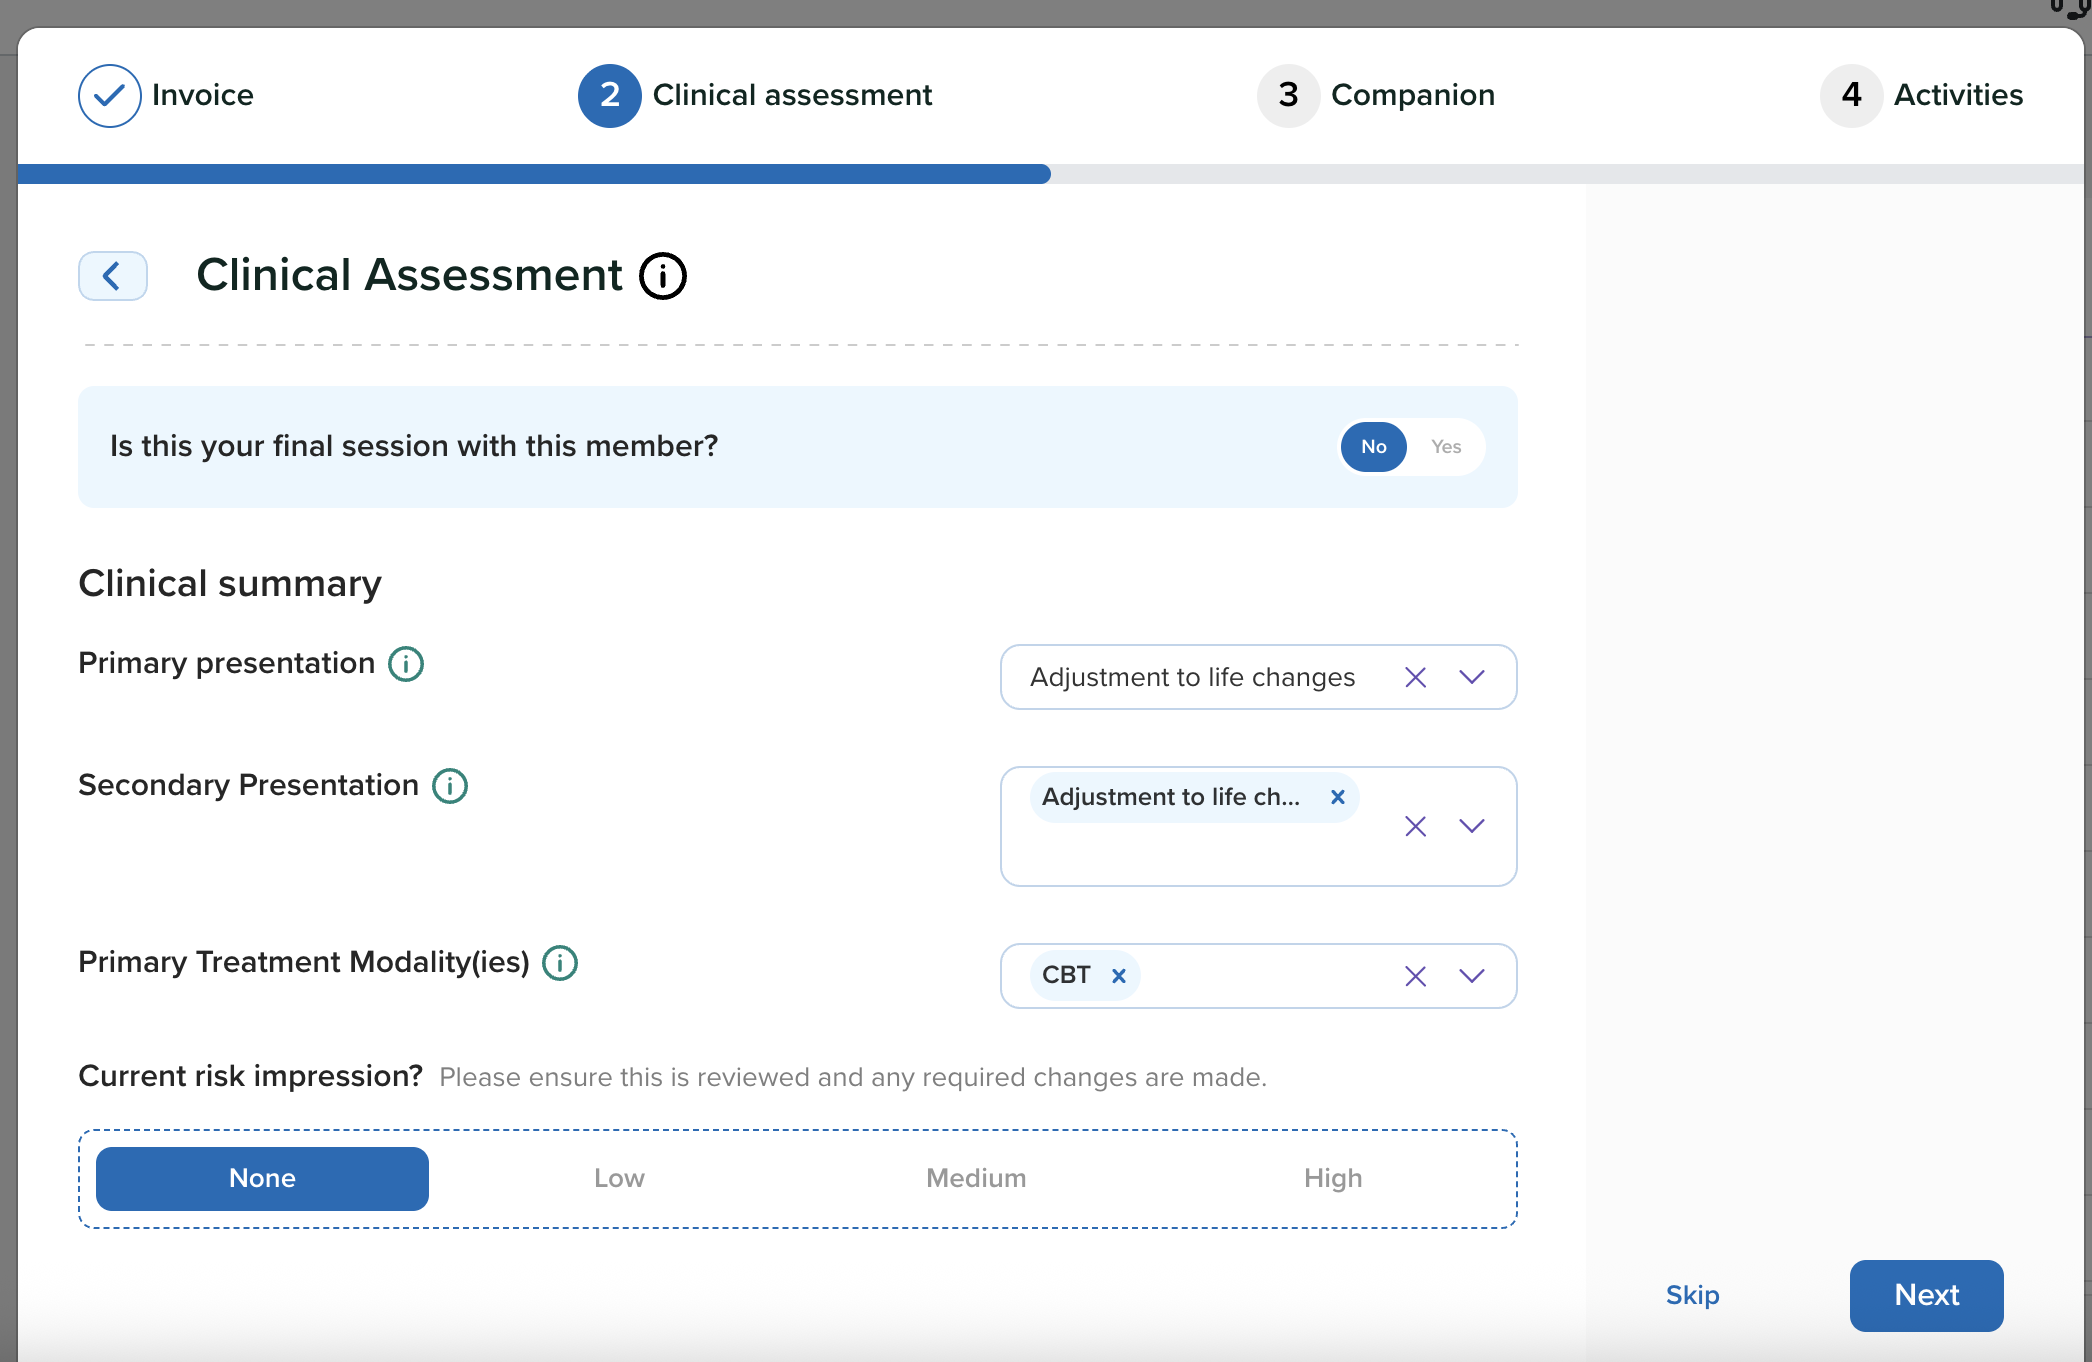Remove the 'Adjustment to life ch...' secondary tag
Screen dimensions: 2092x1362
point(1337,797)
